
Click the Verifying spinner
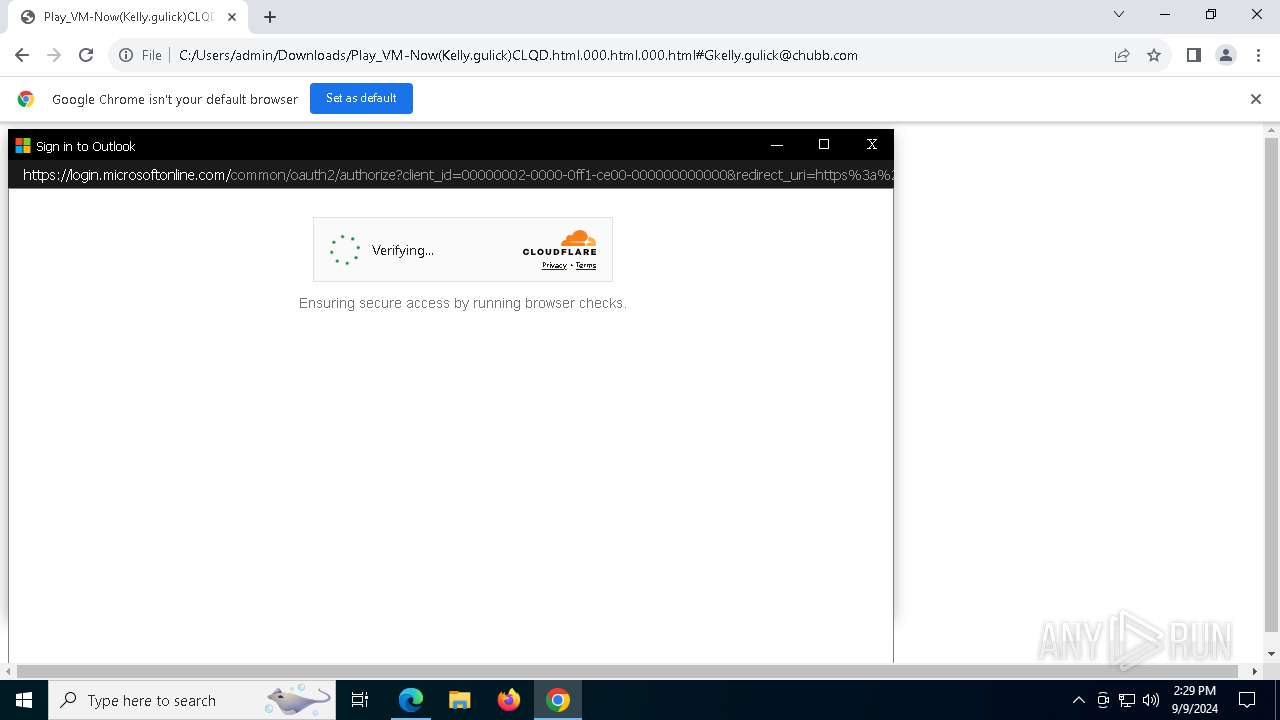(x=345, y=250)
